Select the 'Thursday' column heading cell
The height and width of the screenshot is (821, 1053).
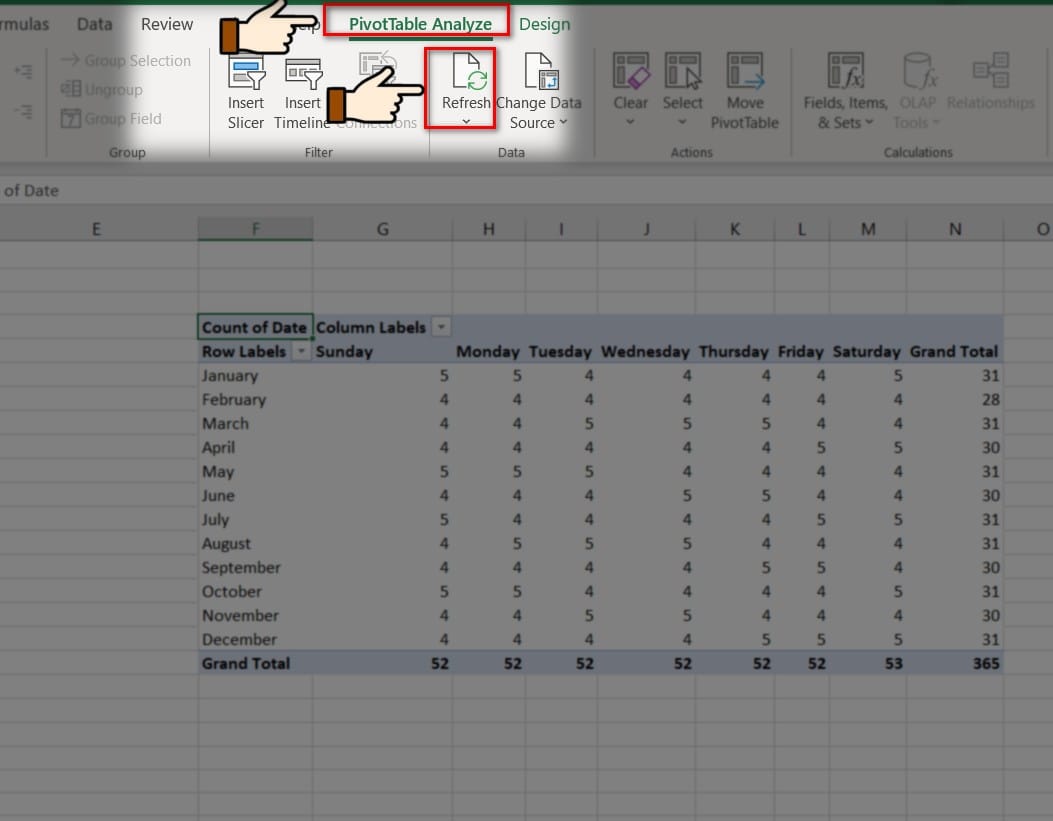tap(733, 351)
